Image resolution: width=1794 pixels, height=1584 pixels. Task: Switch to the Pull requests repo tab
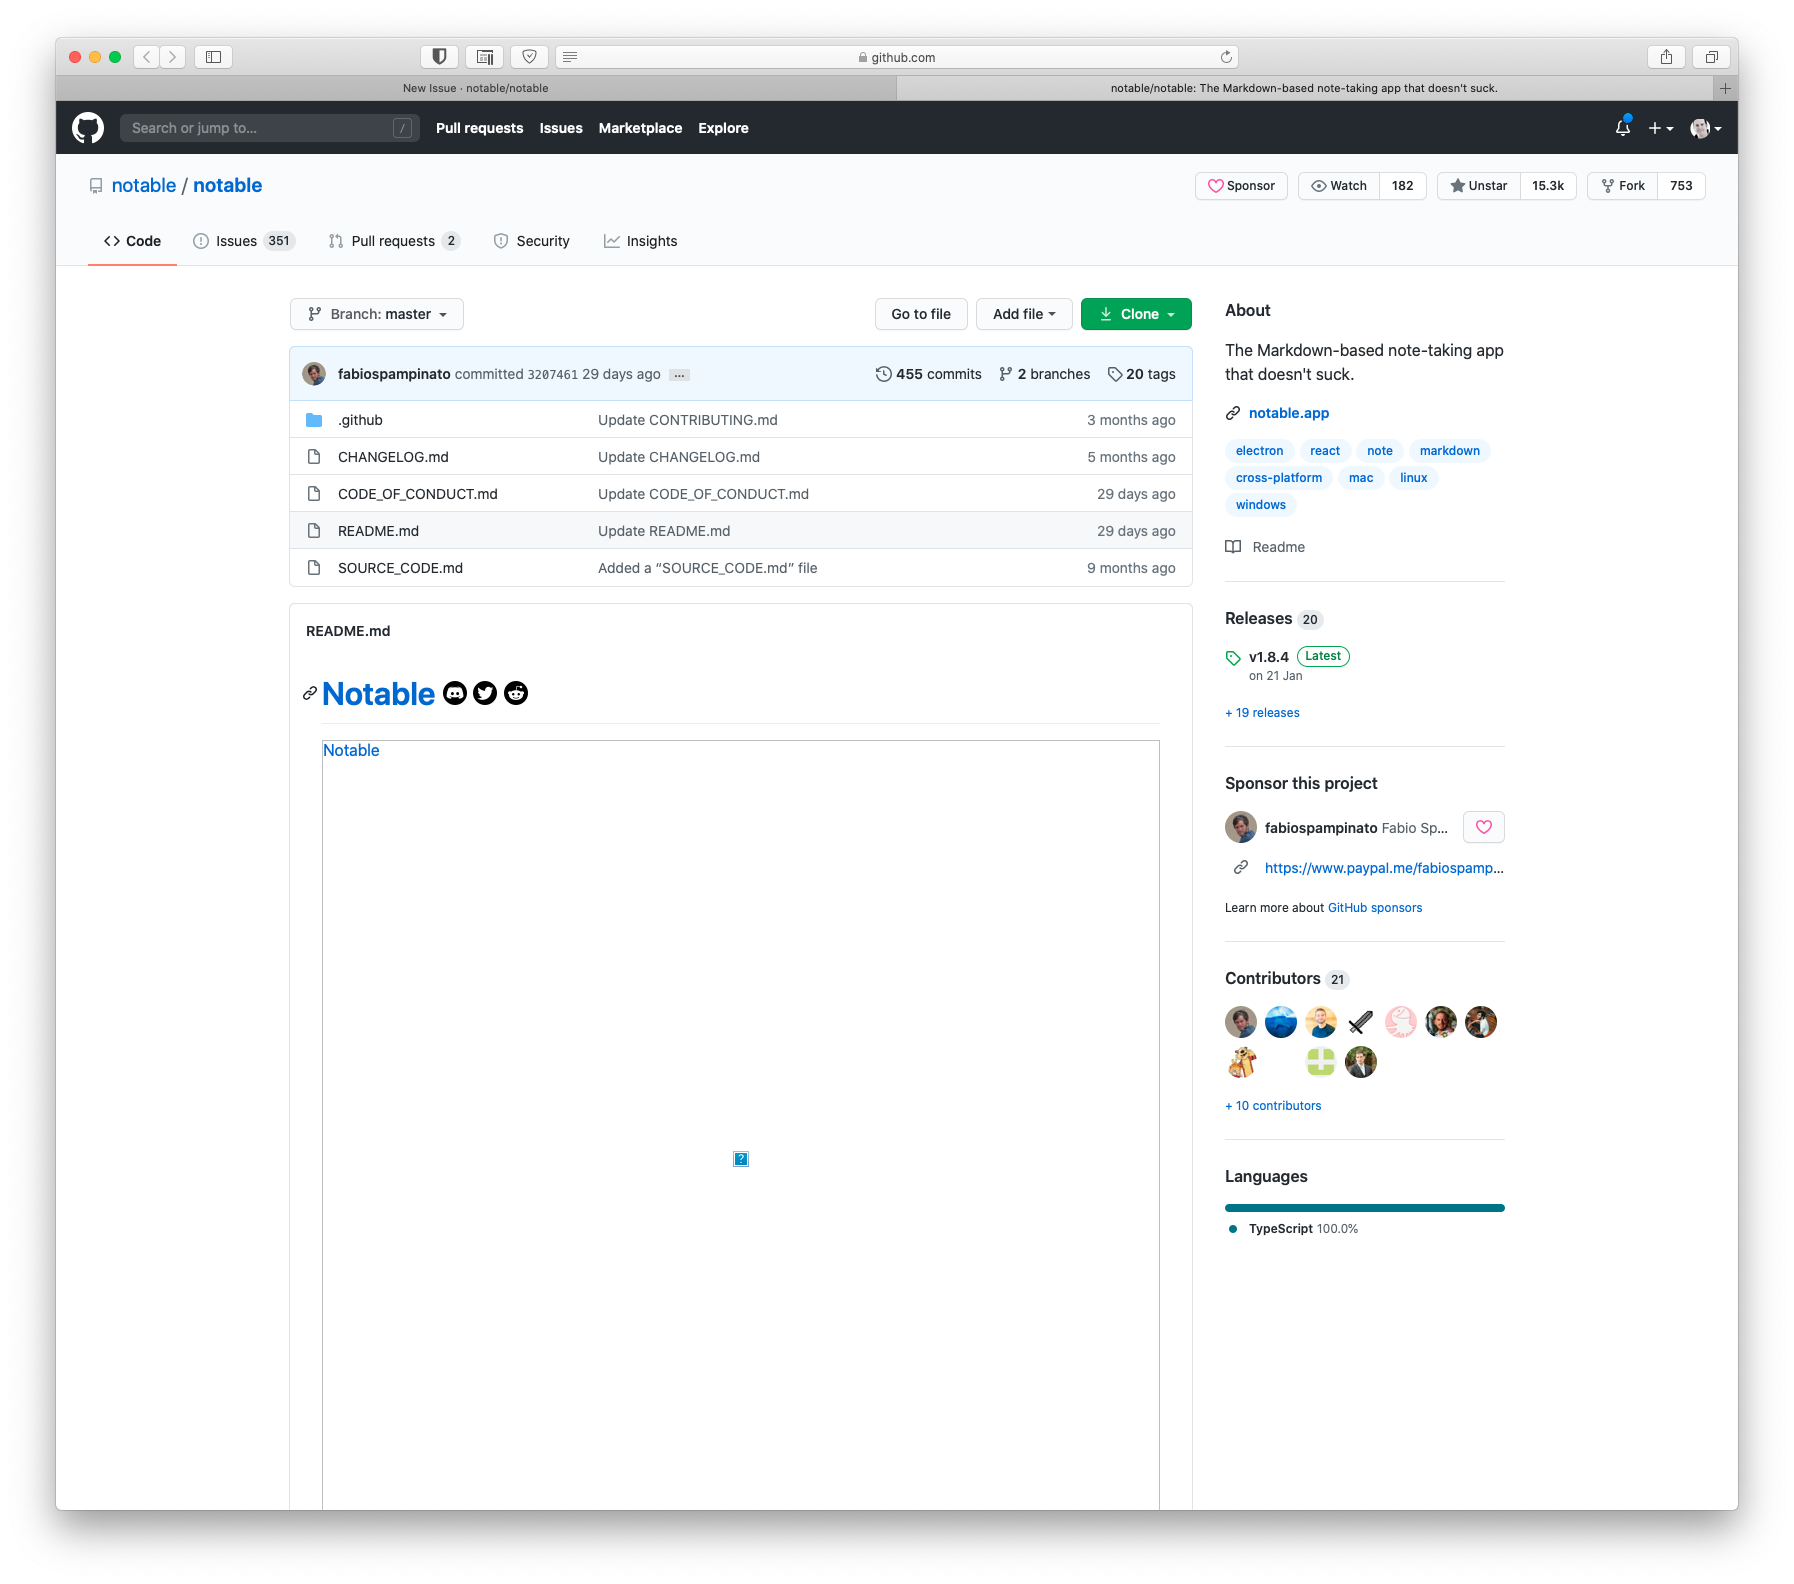click(394, 241)
